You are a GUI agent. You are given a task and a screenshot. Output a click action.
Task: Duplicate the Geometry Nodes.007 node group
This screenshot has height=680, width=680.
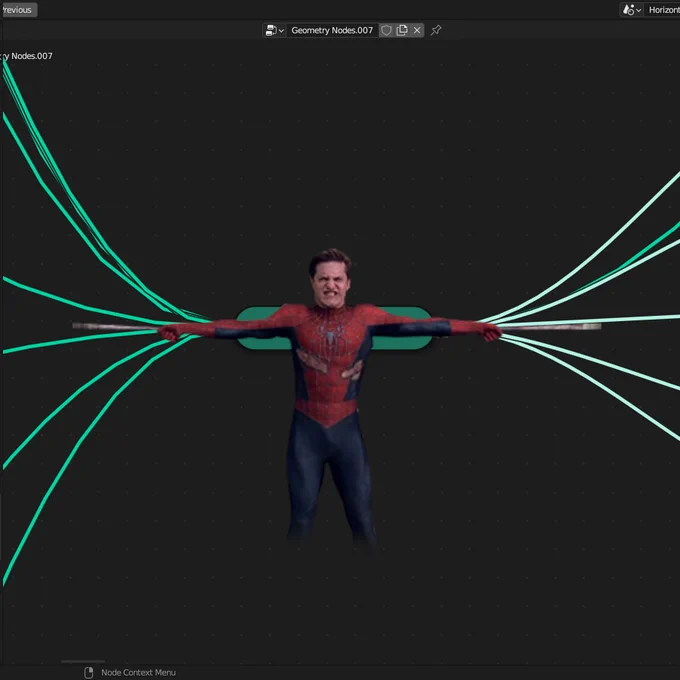point(402,30)
